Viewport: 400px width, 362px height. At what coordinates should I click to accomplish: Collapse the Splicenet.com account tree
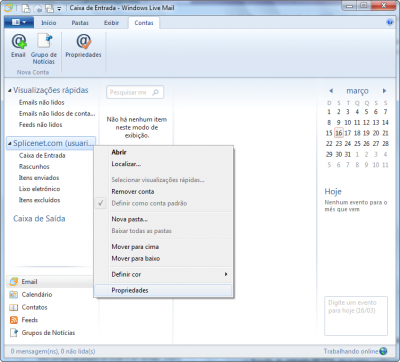click(x=10, y=144)
